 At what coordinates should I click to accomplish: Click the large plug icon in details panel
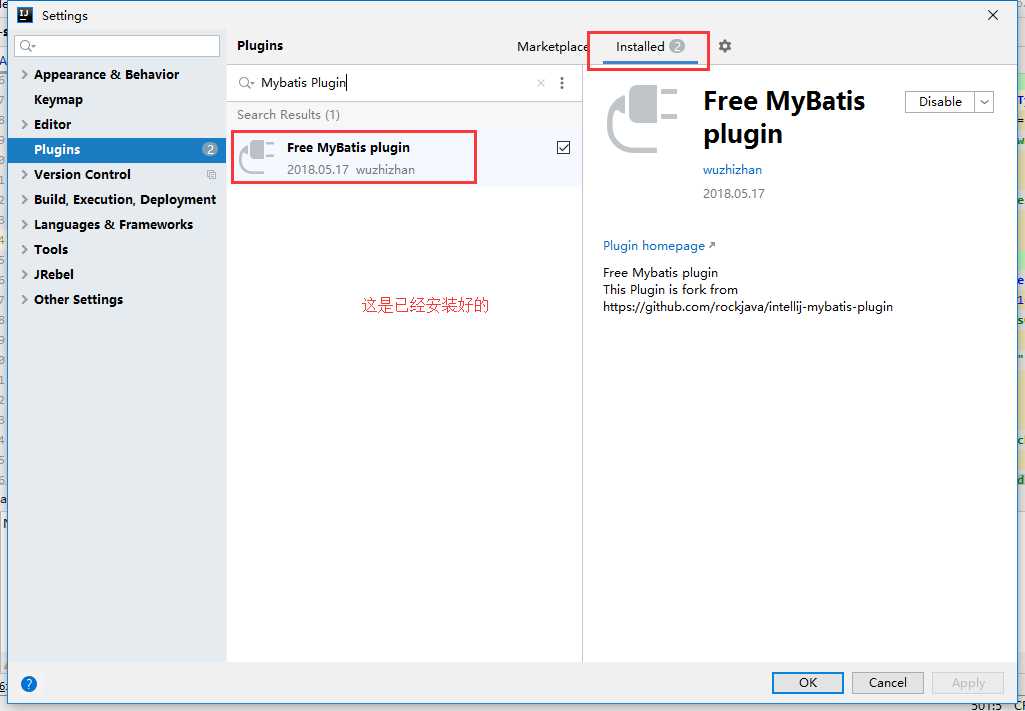pos(643,120)
